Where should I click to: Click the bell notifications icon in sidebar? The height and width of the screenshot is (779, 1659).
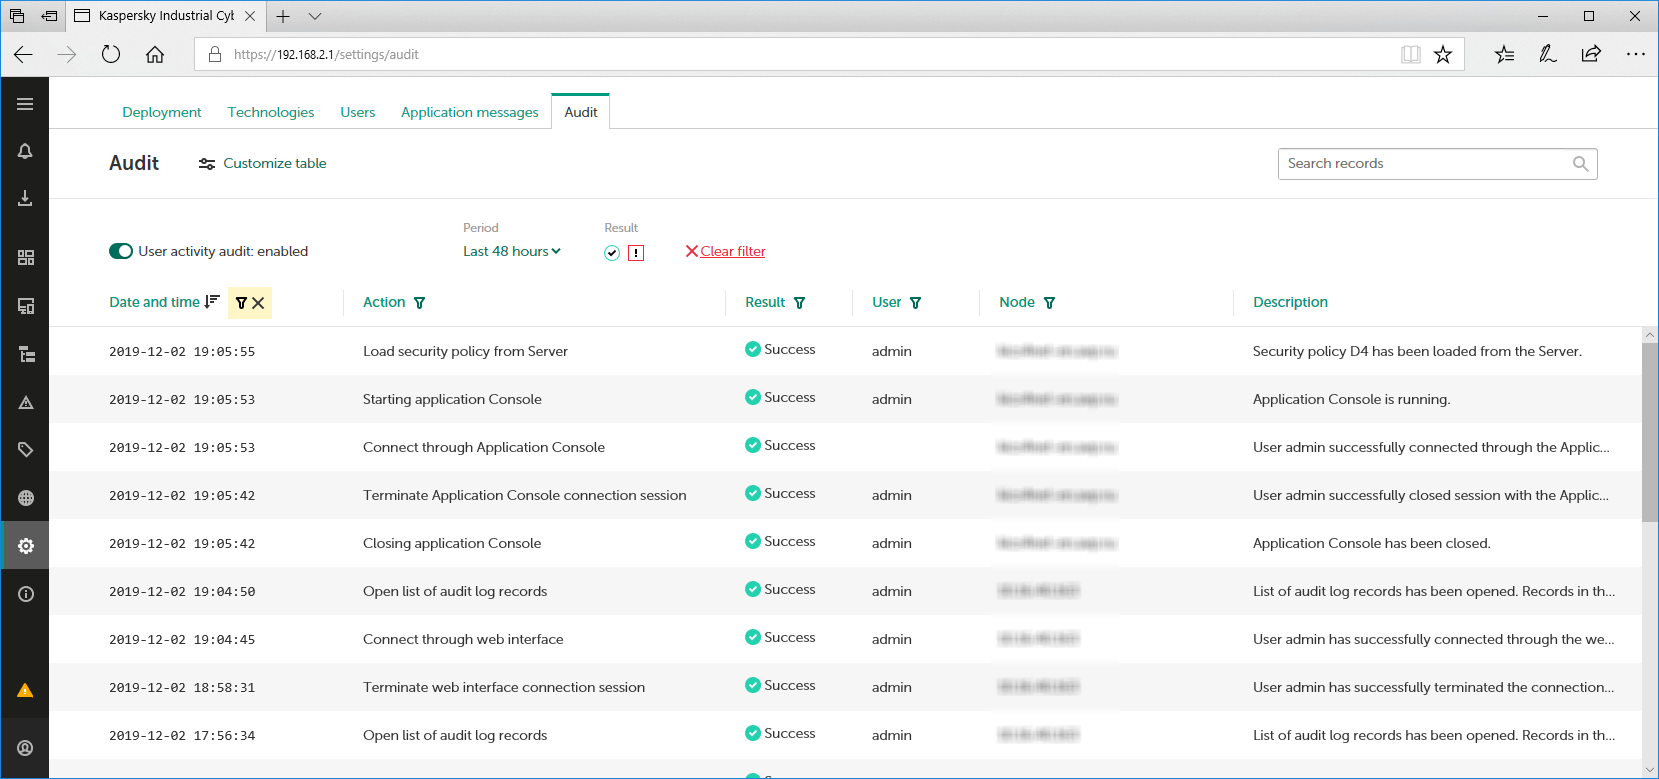pyautogui.click(x=25, y=151)
